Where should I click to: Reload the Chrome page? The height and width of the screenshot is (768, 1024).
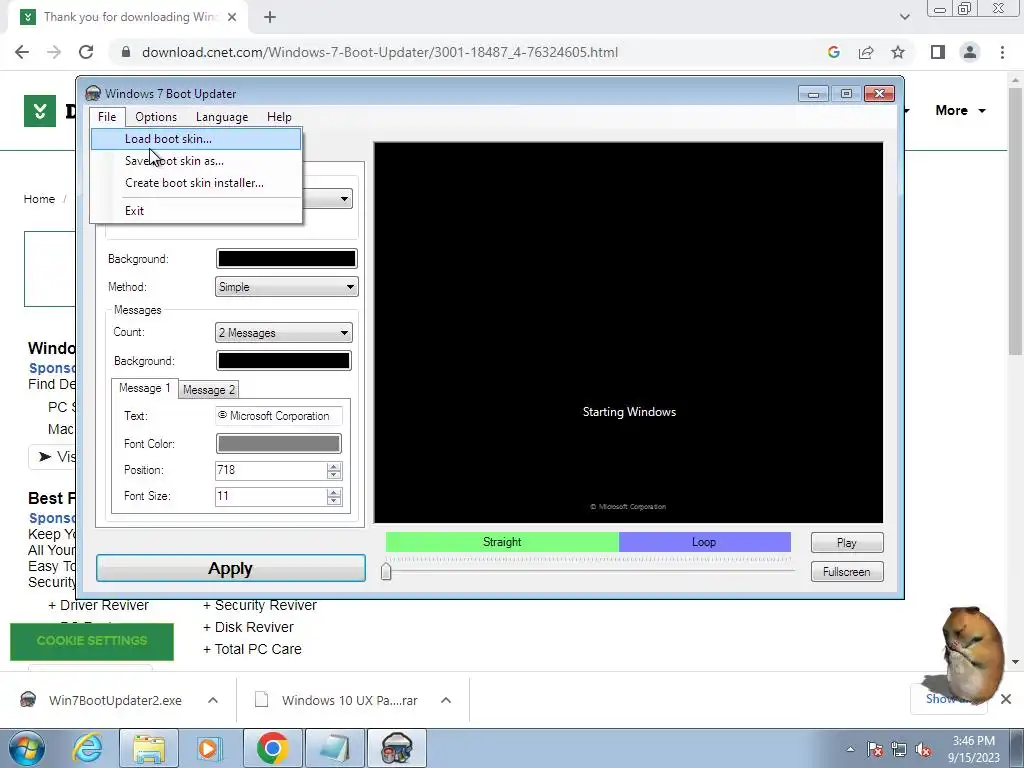pyautogui.click(x=86, y=52)
